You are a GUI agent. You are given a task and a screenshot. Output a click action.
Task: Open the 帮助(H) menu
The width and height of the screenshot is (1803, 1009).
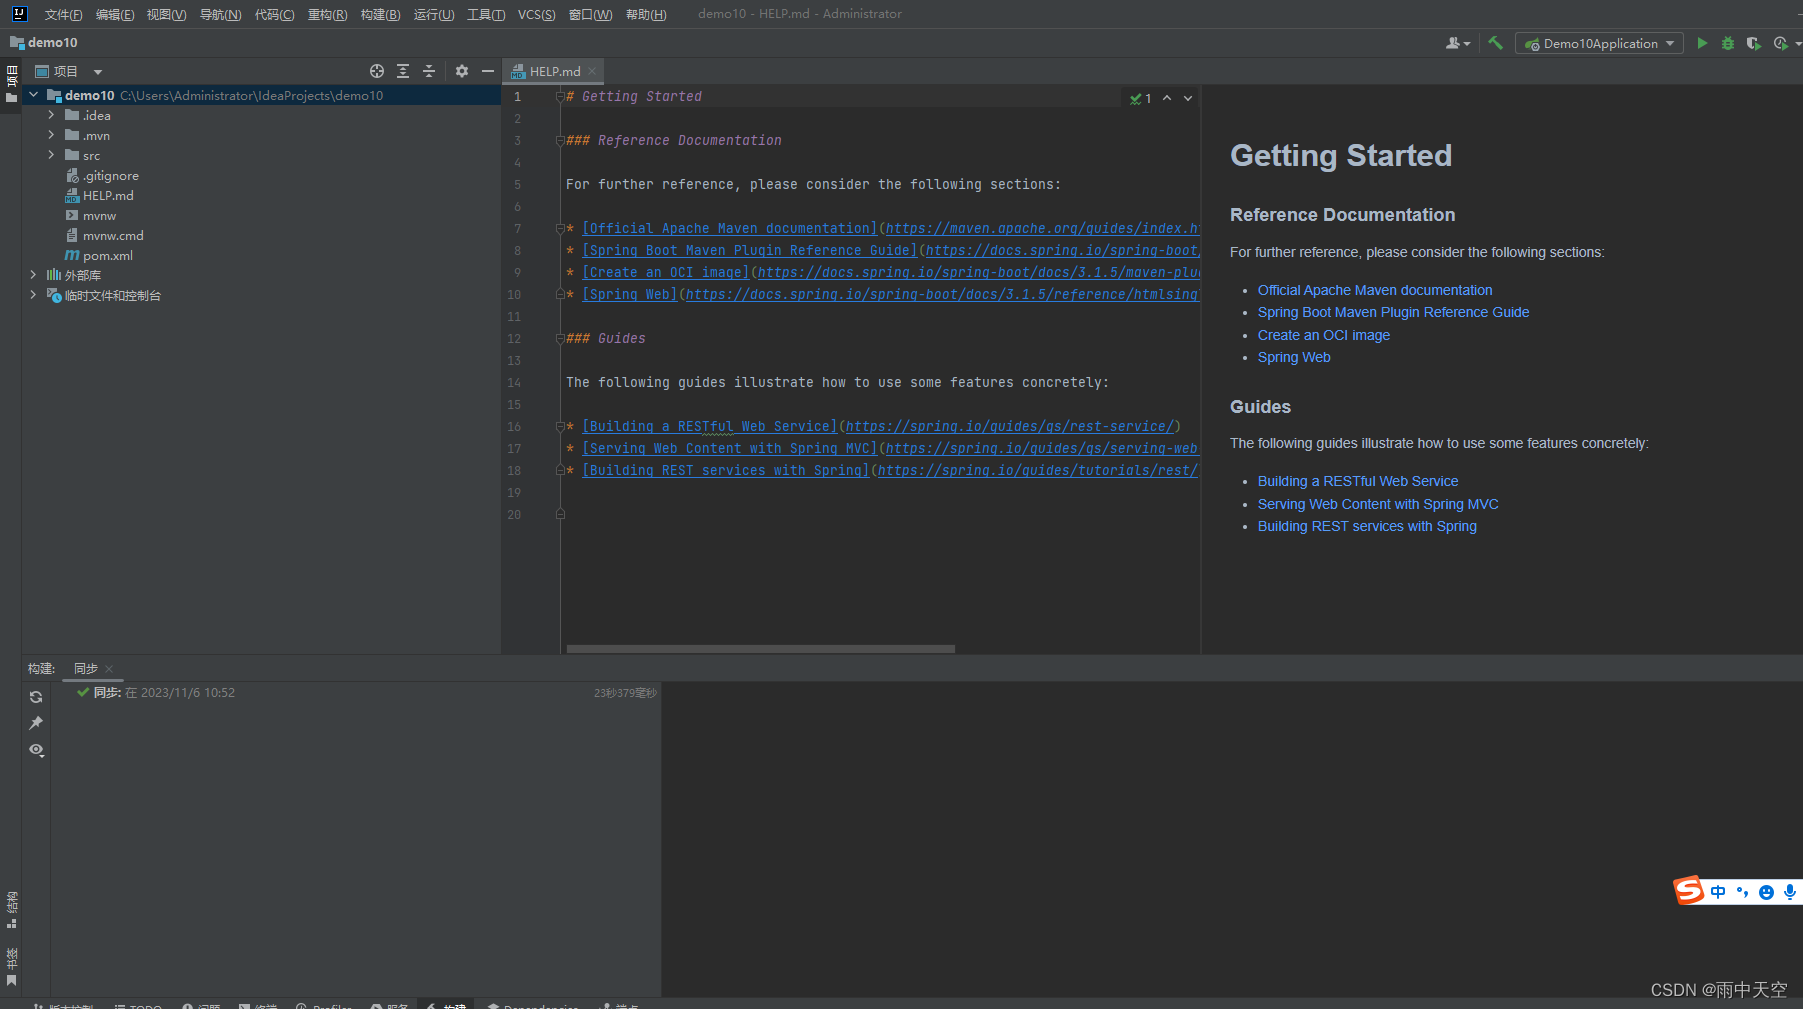(646, 14)
